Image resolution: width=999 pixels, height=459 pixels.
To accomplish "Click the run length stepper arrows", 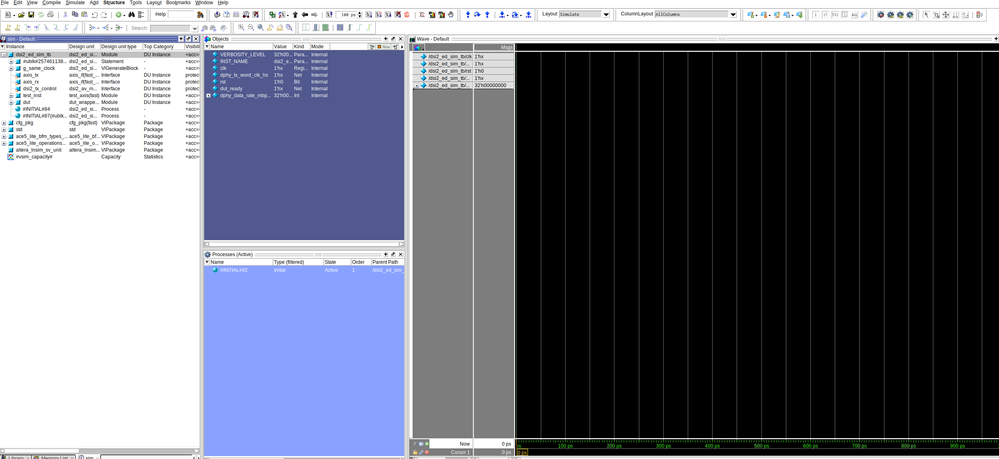I will (x=360, y=14).
